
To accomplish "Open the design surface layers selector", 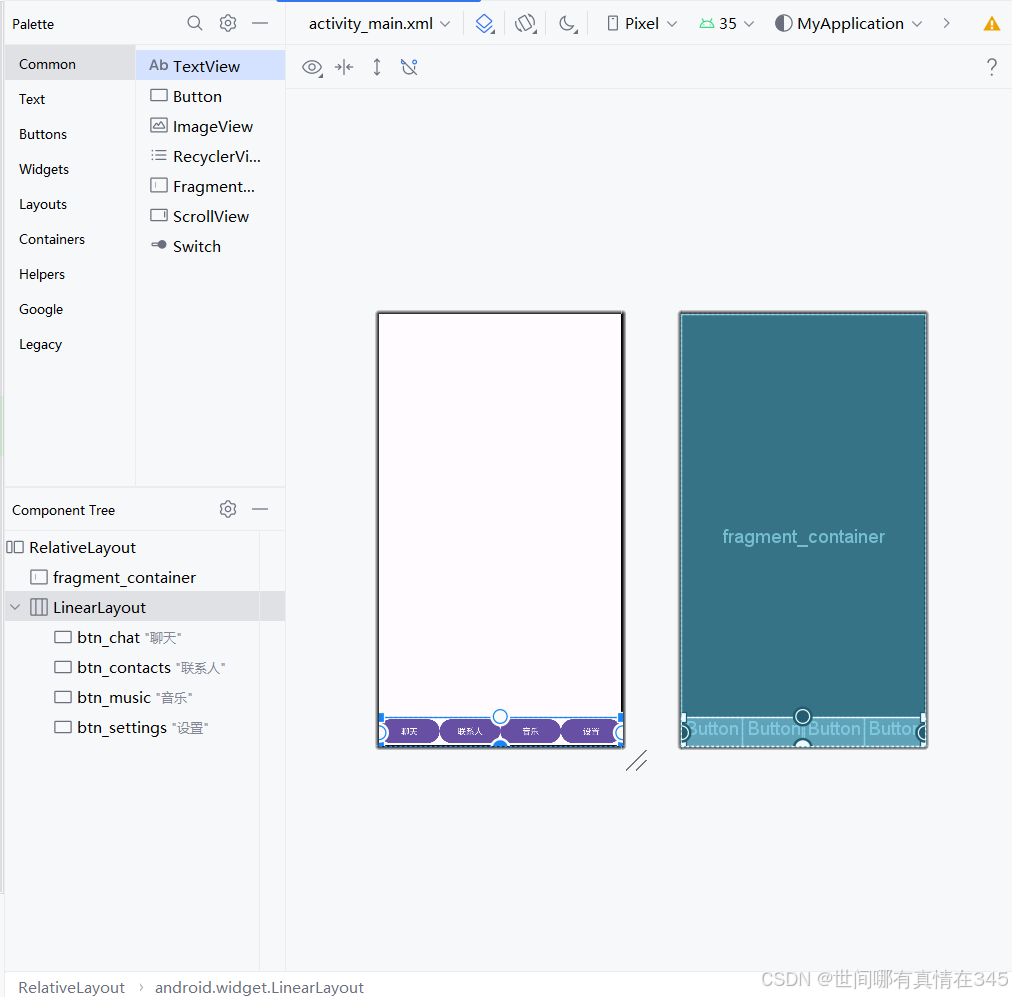I will click(484, 24).
